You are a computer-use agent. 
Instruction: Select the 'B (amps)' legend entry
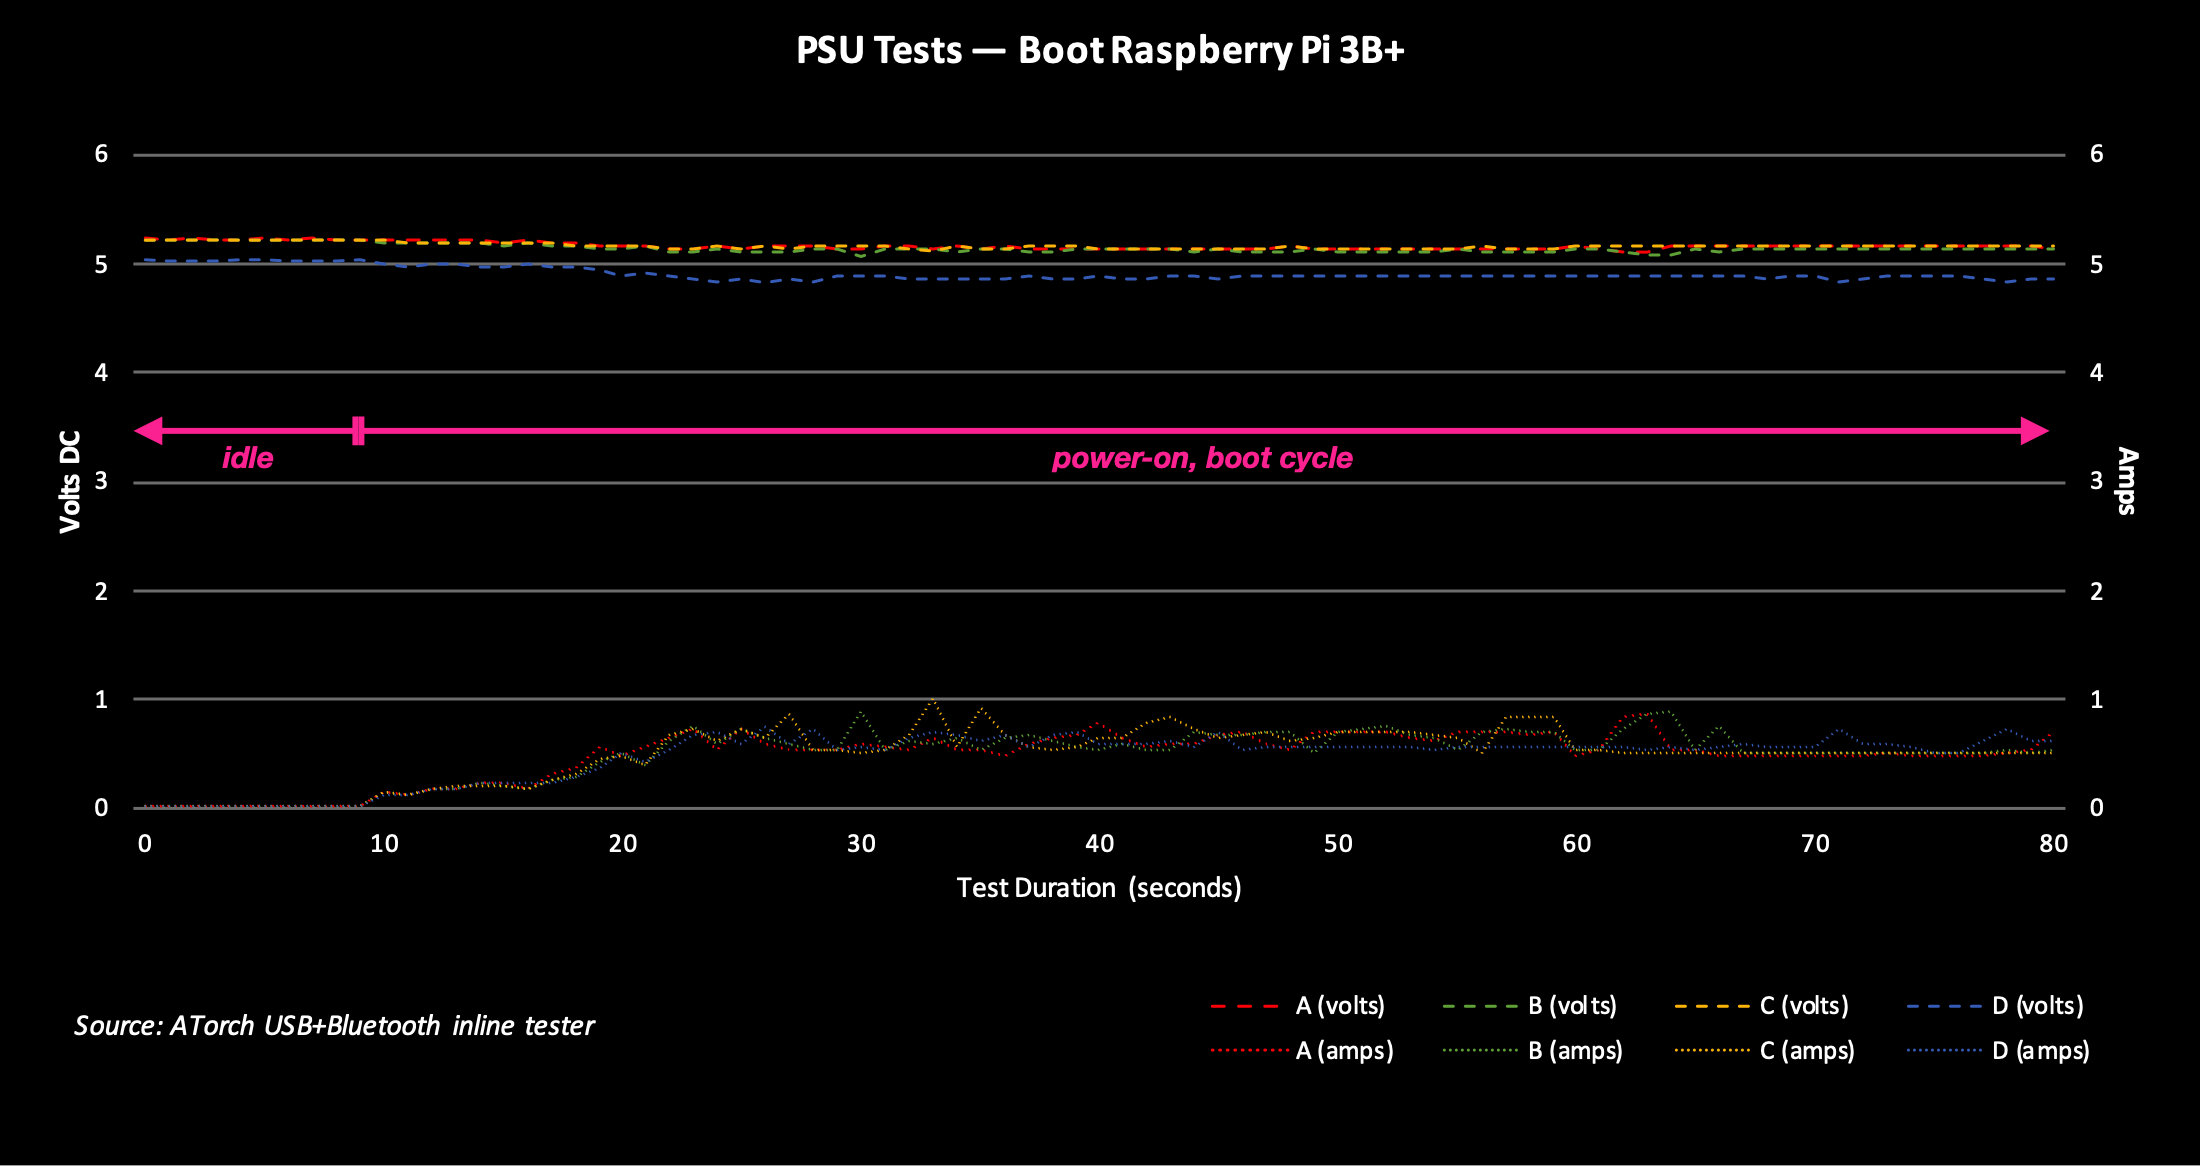(1575, 1050)
